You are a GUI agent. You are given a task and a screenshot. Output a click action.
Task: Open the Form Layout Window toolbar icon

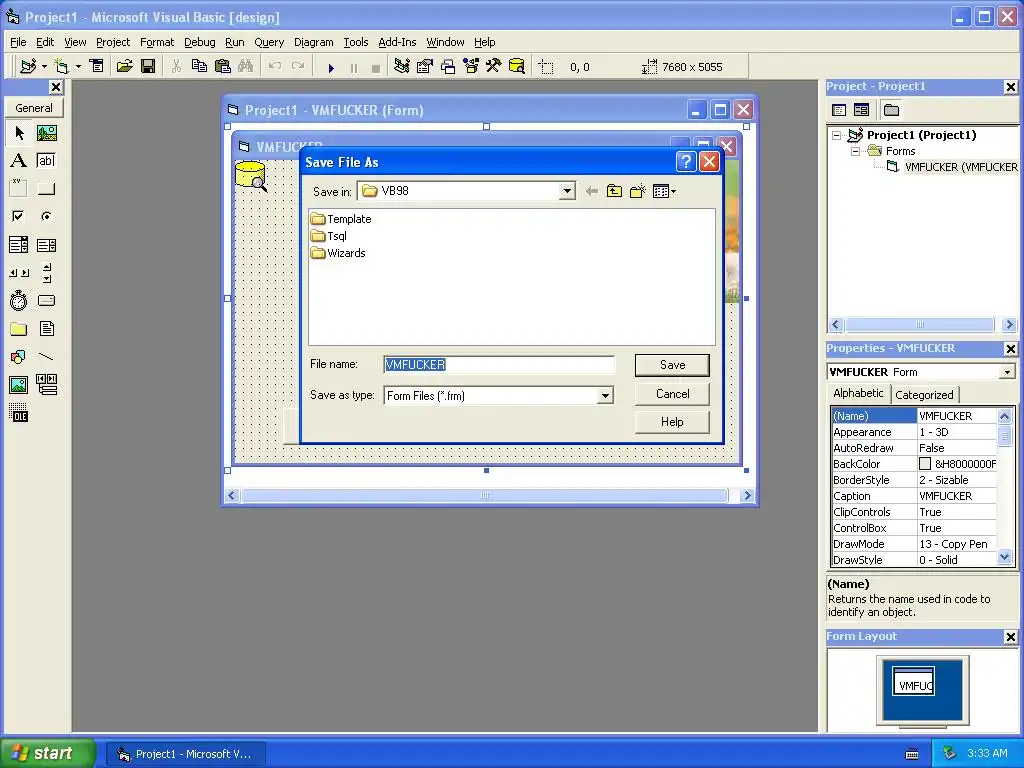[447, 67]
